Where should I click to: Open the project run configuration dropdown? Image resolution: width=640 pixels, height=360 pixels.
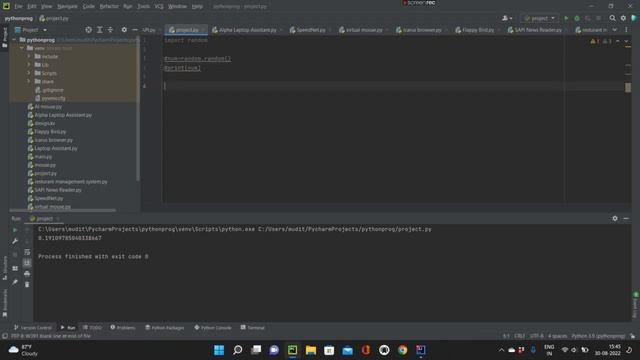pos(540,18)
